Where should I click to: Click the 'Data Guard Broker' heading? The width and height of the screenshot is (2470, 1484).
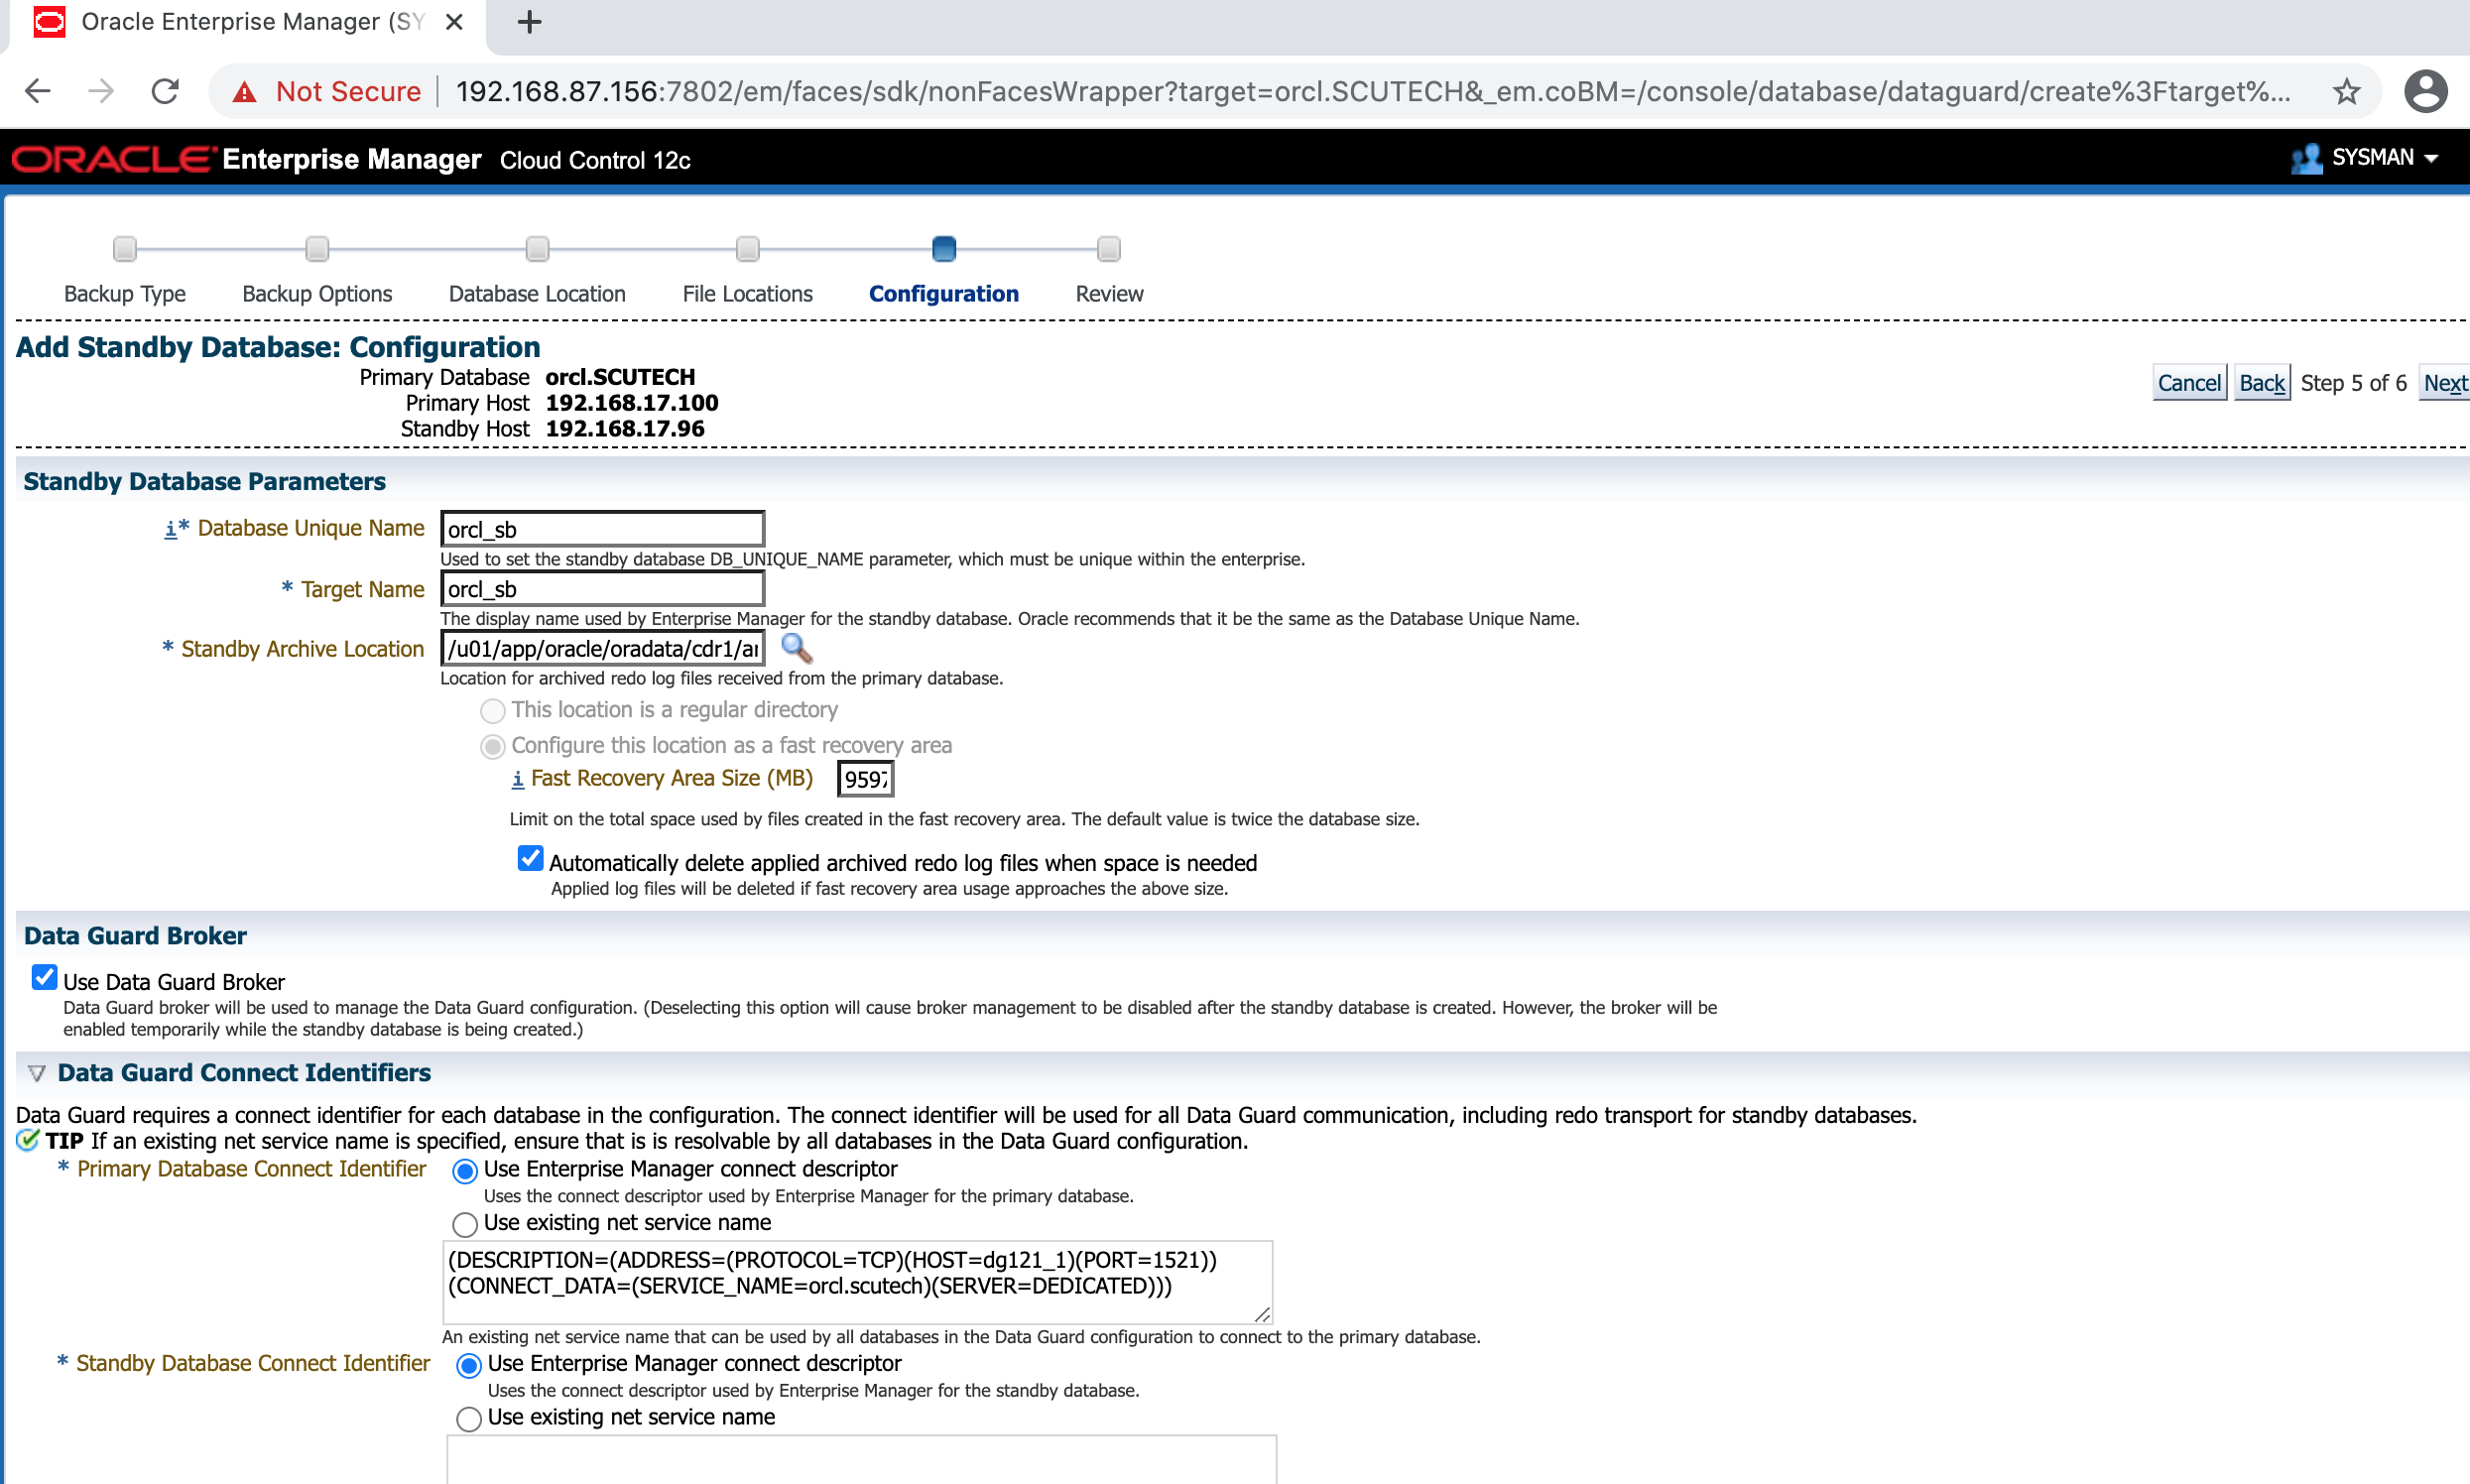pos(135,937)
